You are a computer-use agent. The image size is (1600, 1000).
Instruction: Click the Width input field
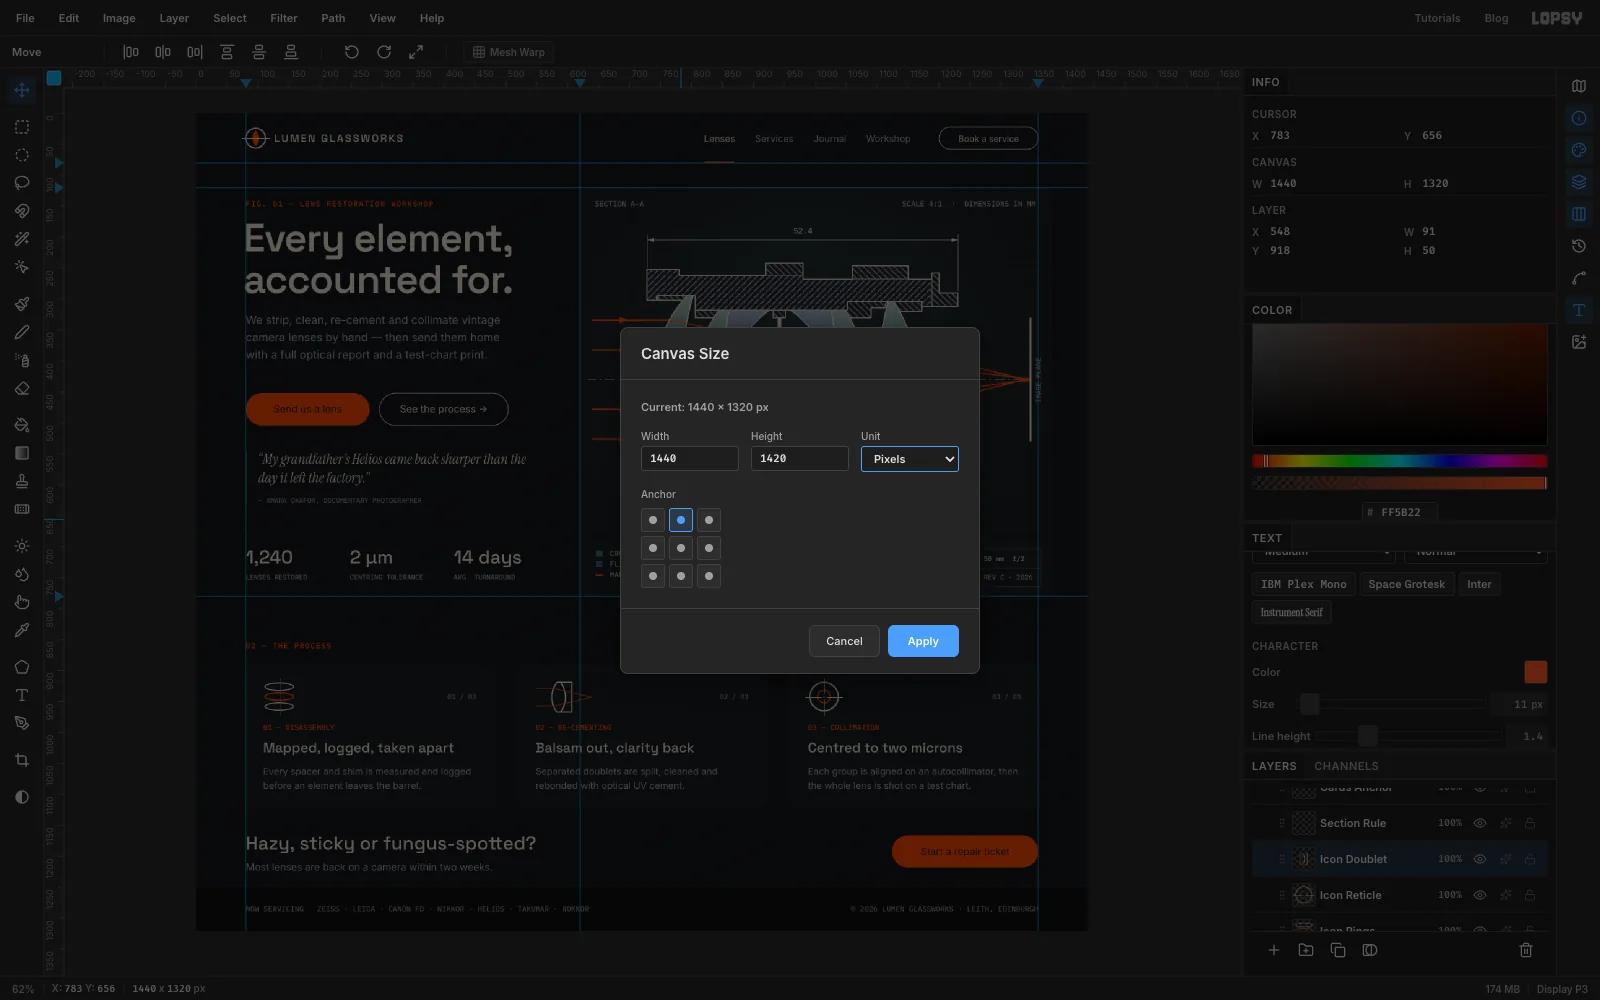click(x=690, y=459)
